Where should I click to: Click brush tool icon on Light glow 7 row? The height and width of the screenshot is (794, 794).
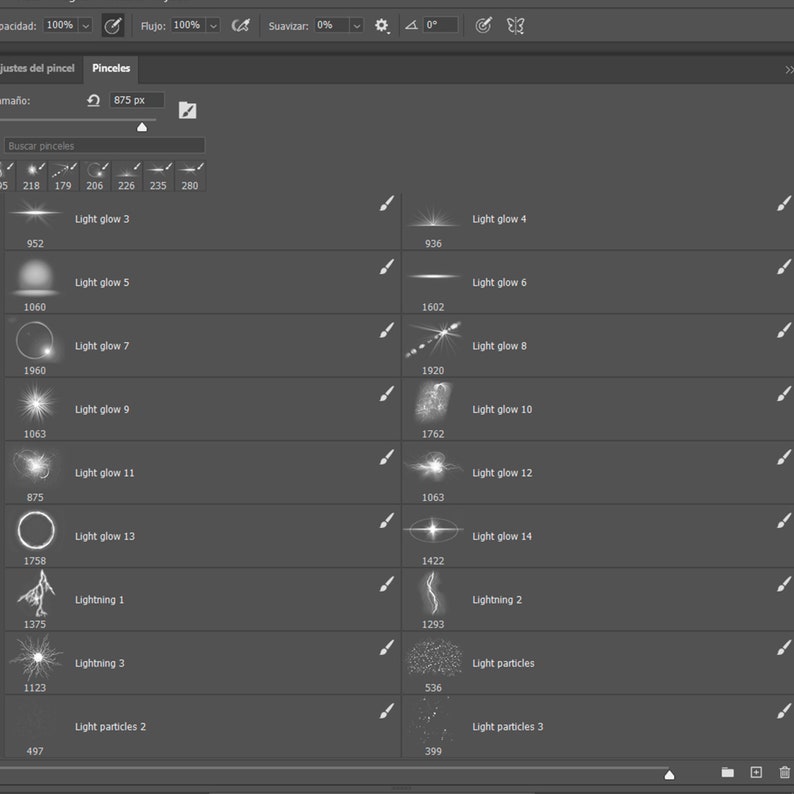click(x=386, y=330)
